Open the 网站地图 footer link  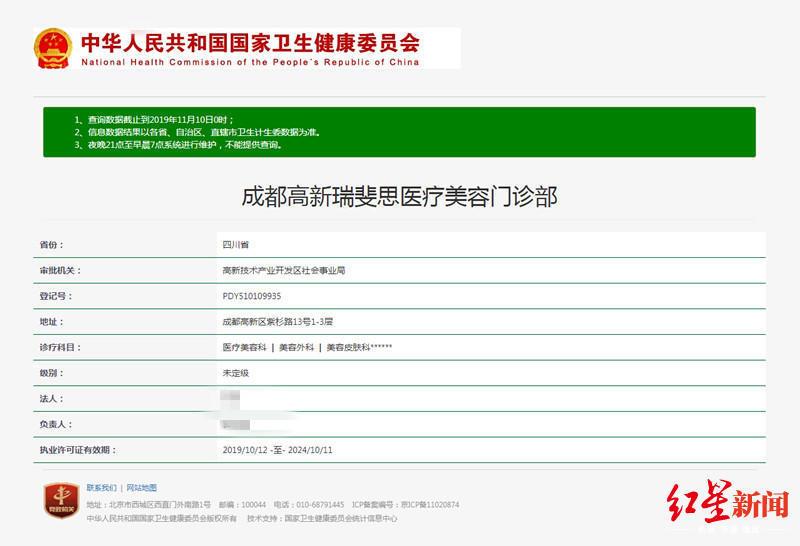tap(141, 488)
